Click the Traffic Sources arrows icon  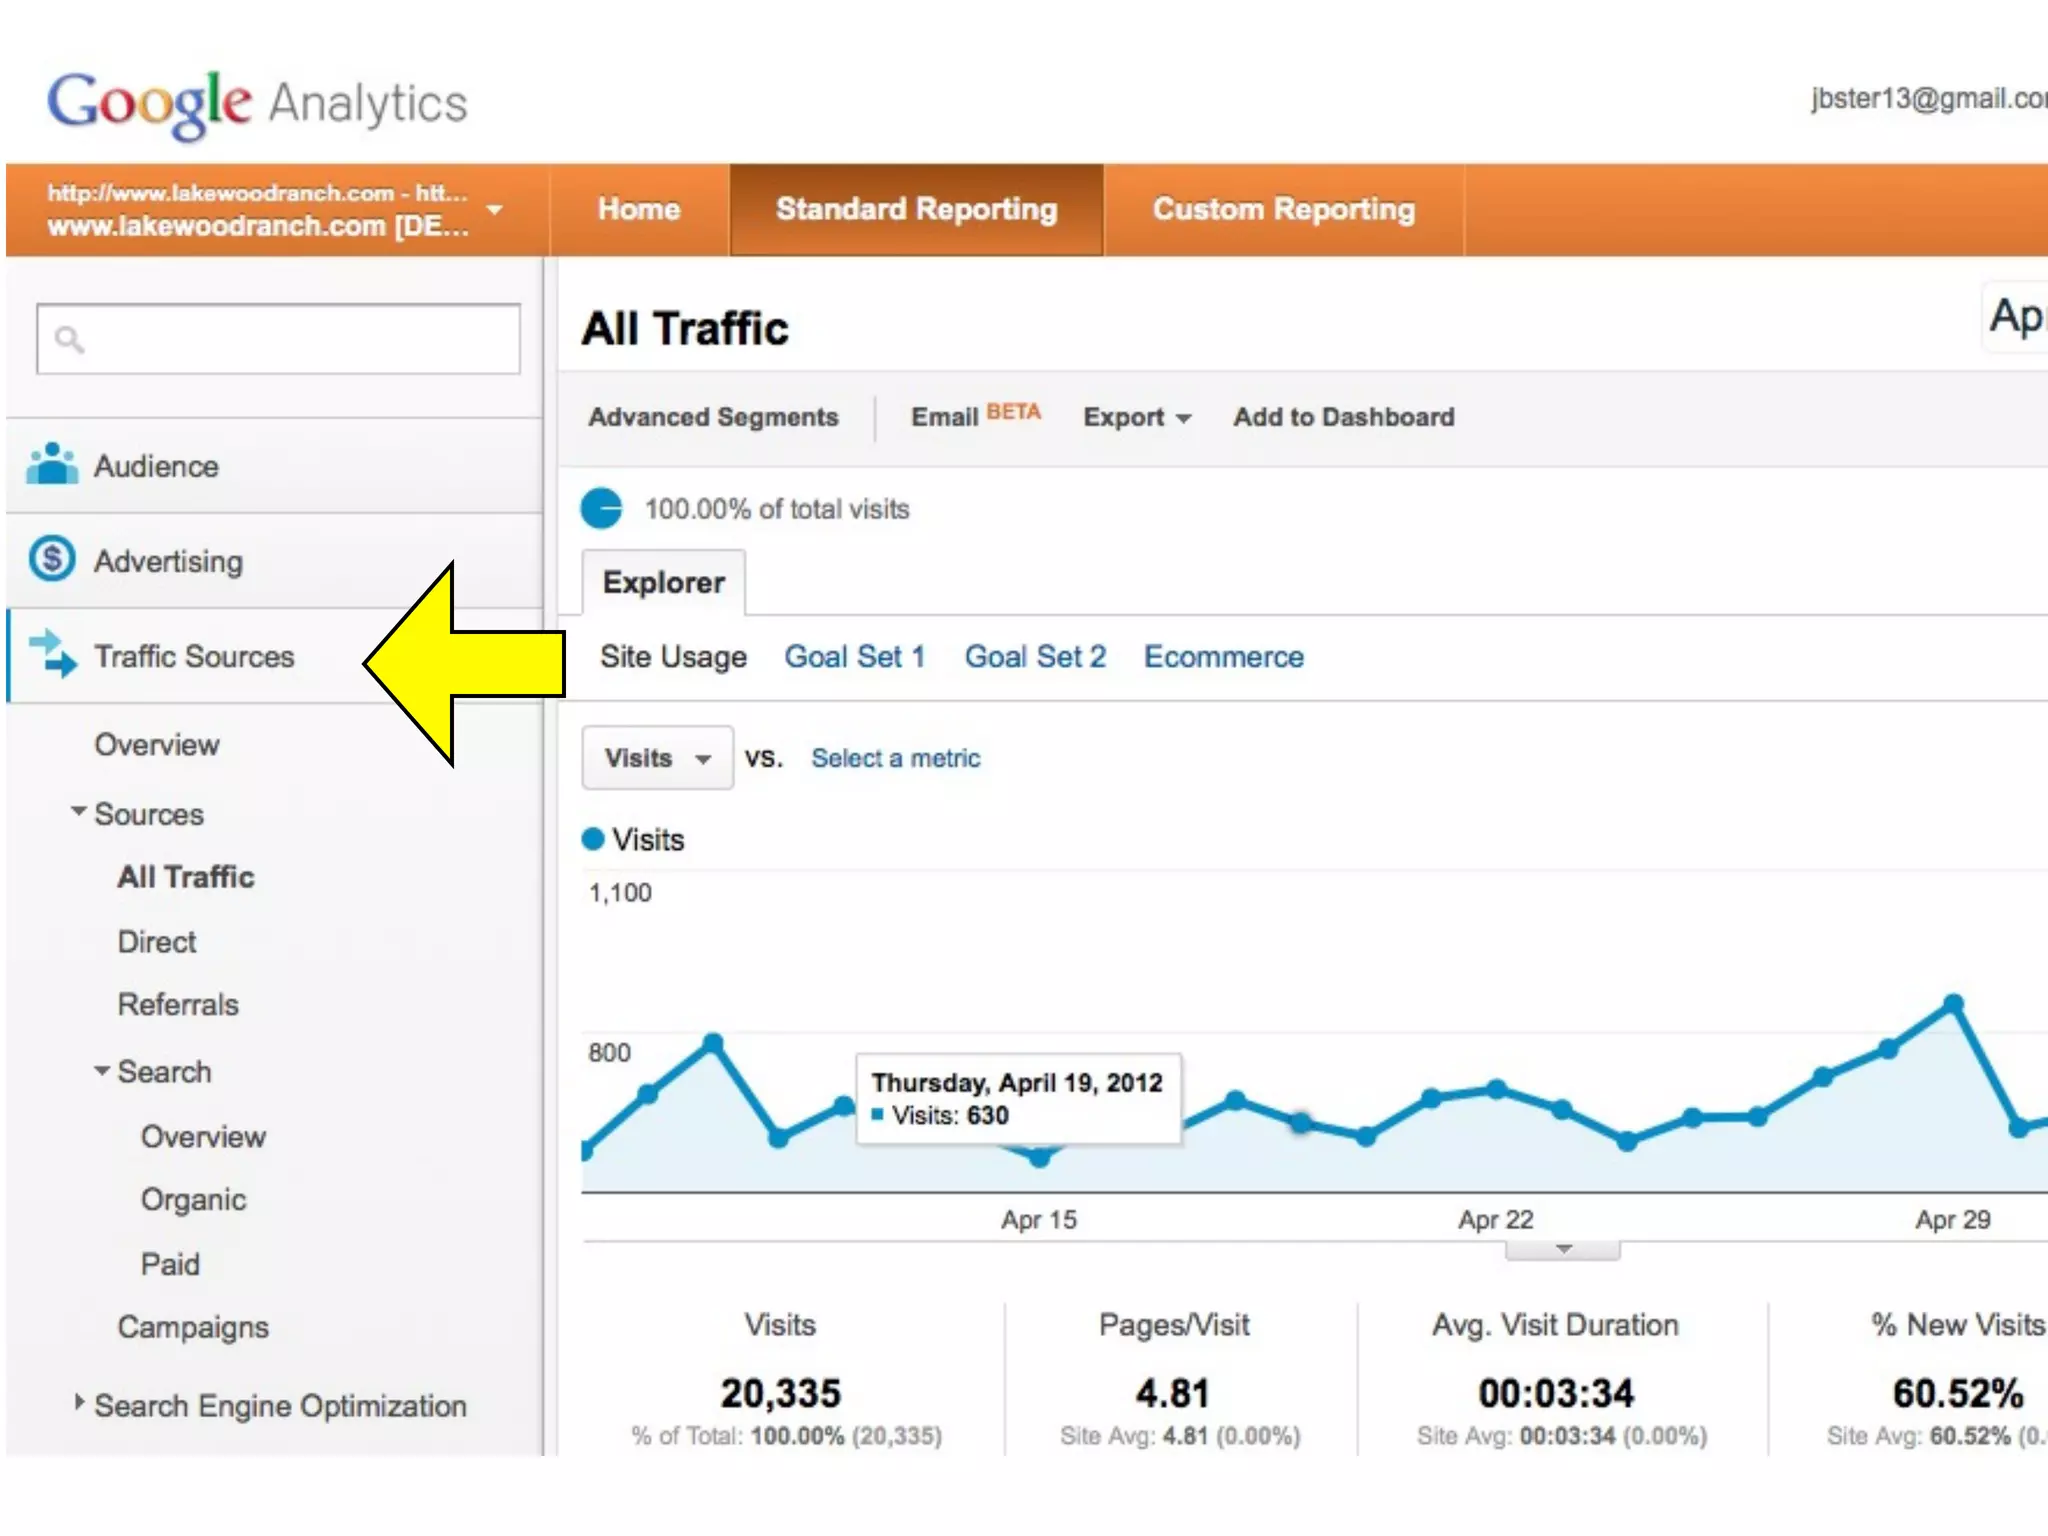[53, 654]
